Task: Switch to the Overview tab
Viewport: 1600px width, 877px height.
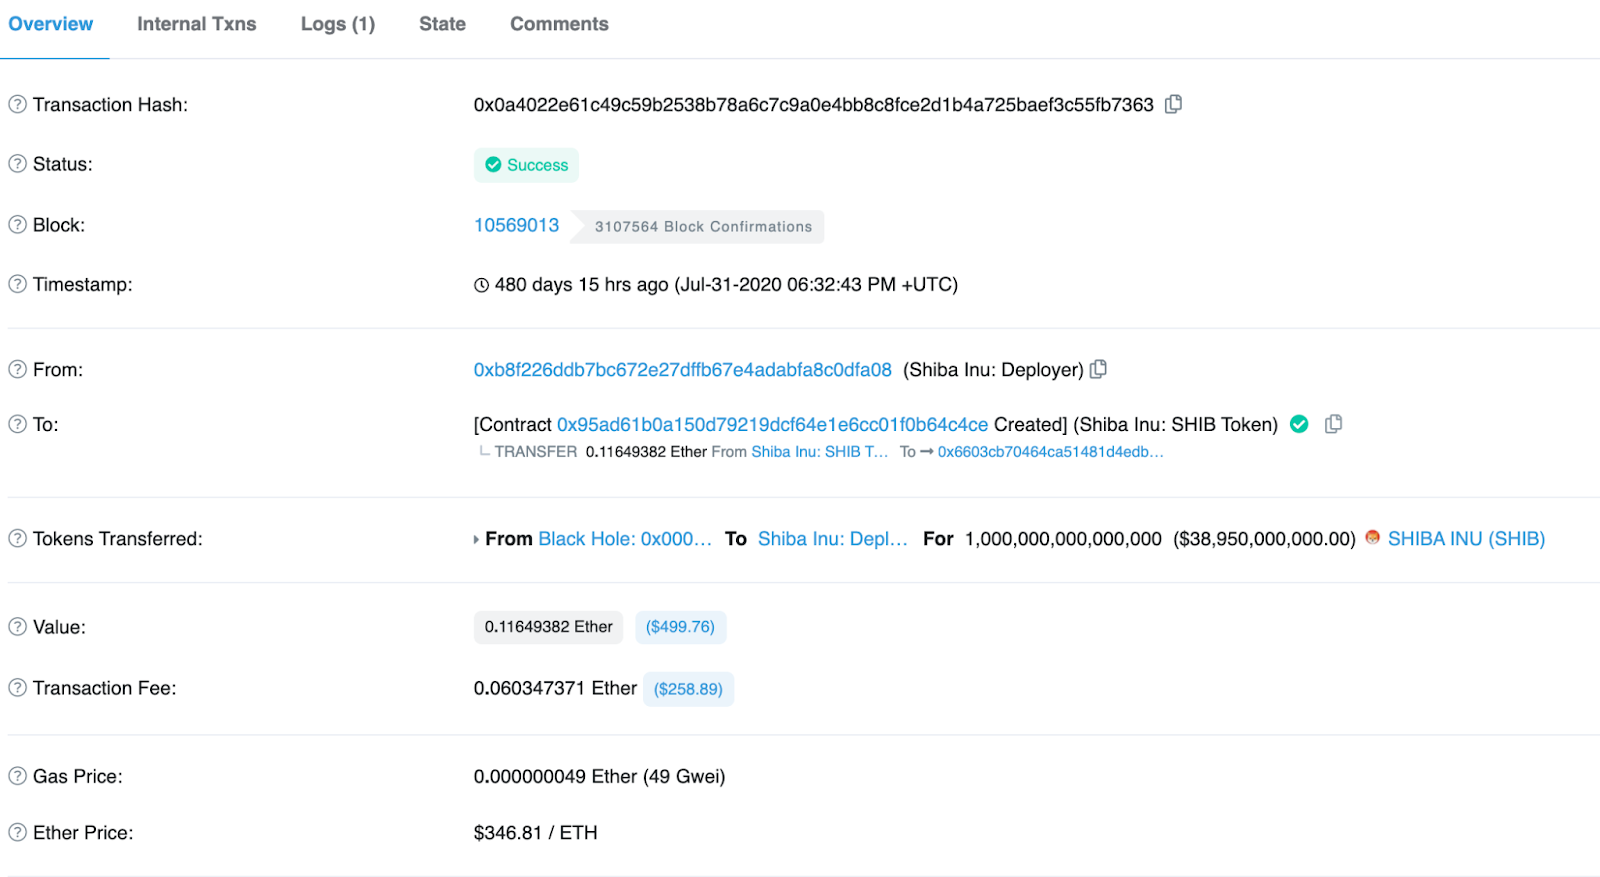Action: [51, 24]
